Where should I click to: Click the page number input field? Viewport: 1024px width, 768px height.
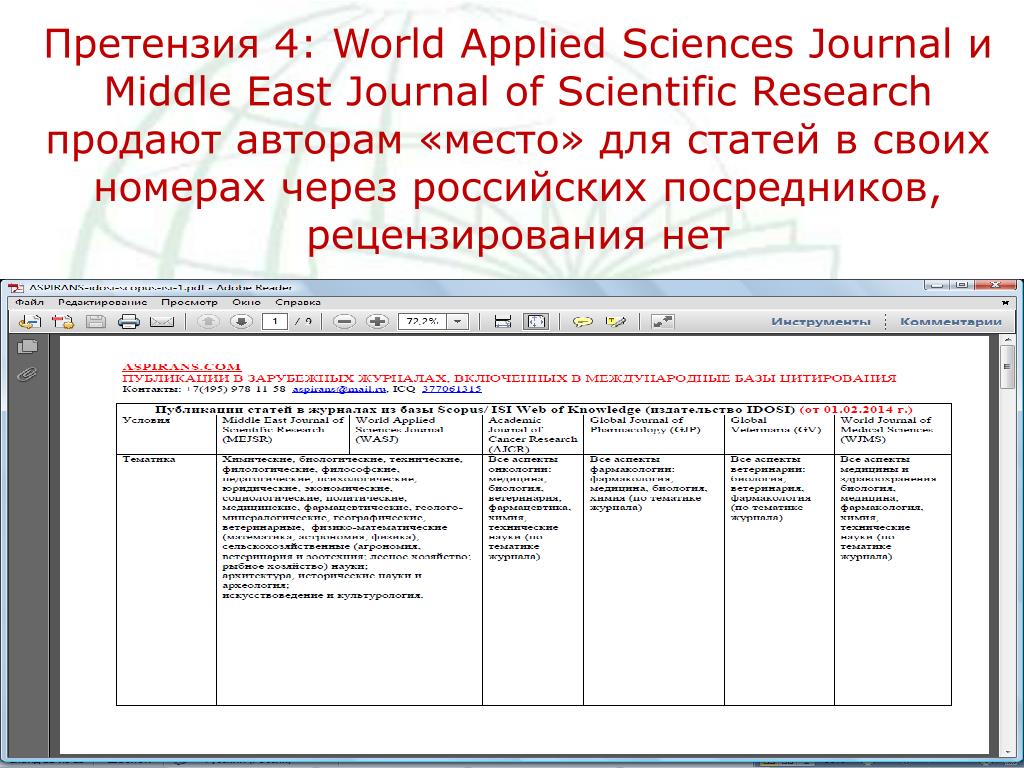[x=274, y=321]
